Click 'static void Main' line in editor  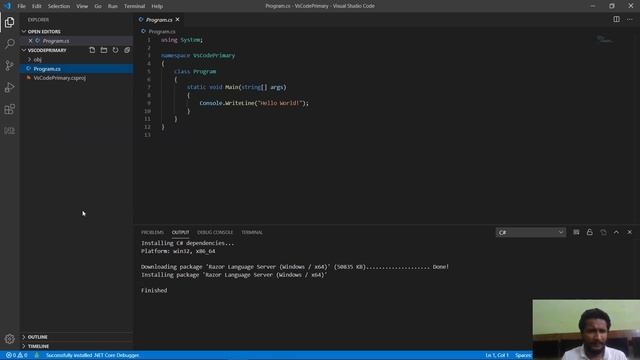coord(236,87)
